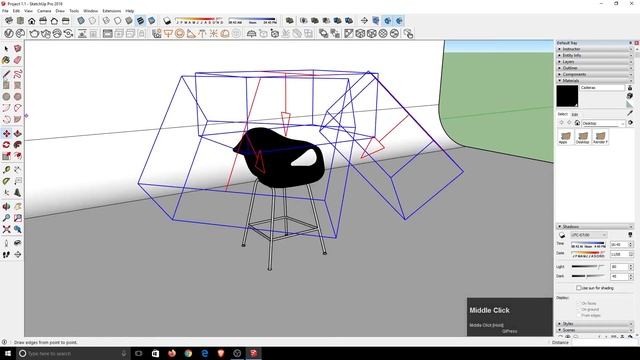Open the Camera menu
640x360 pixels.
44,11
